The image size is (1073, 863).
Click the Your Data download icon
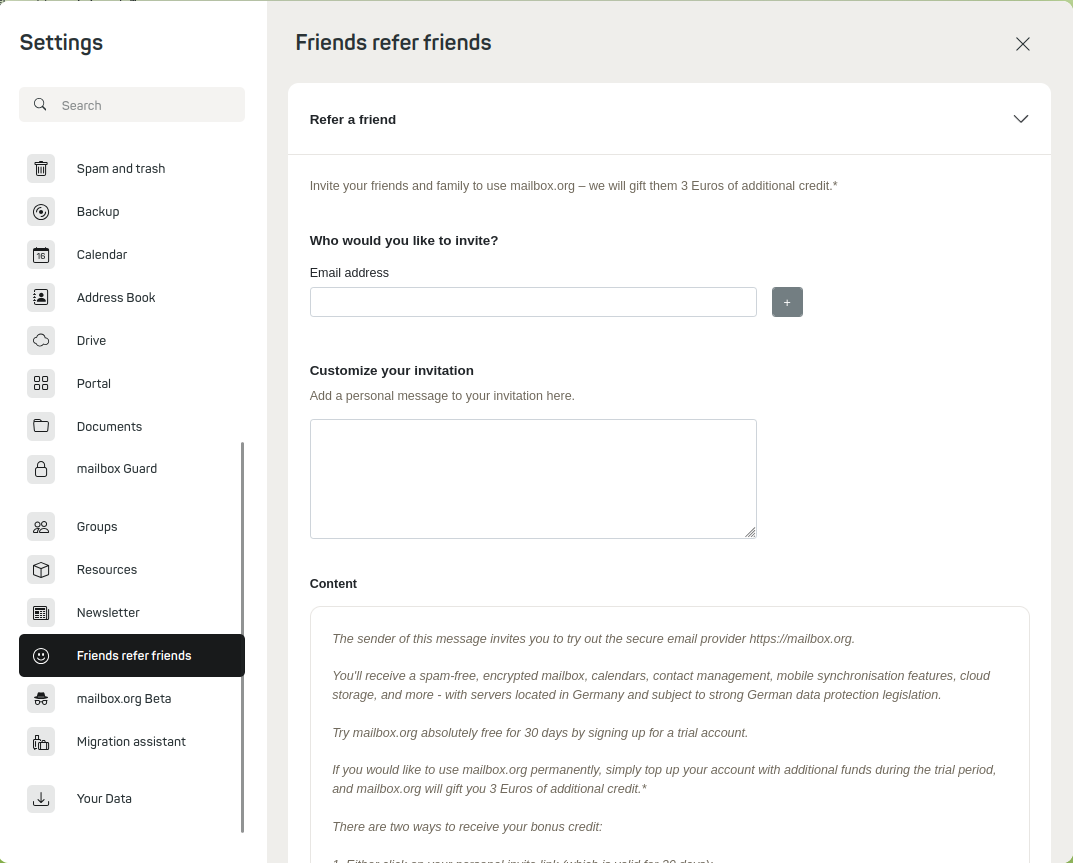pos(41,799)
